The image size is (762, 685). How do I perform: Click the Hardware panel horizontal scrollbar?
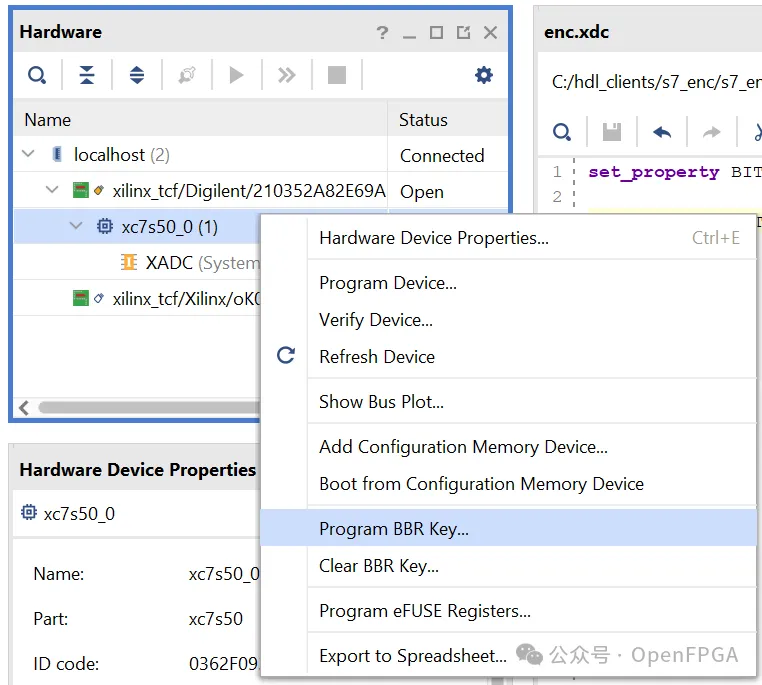(150, 407)
